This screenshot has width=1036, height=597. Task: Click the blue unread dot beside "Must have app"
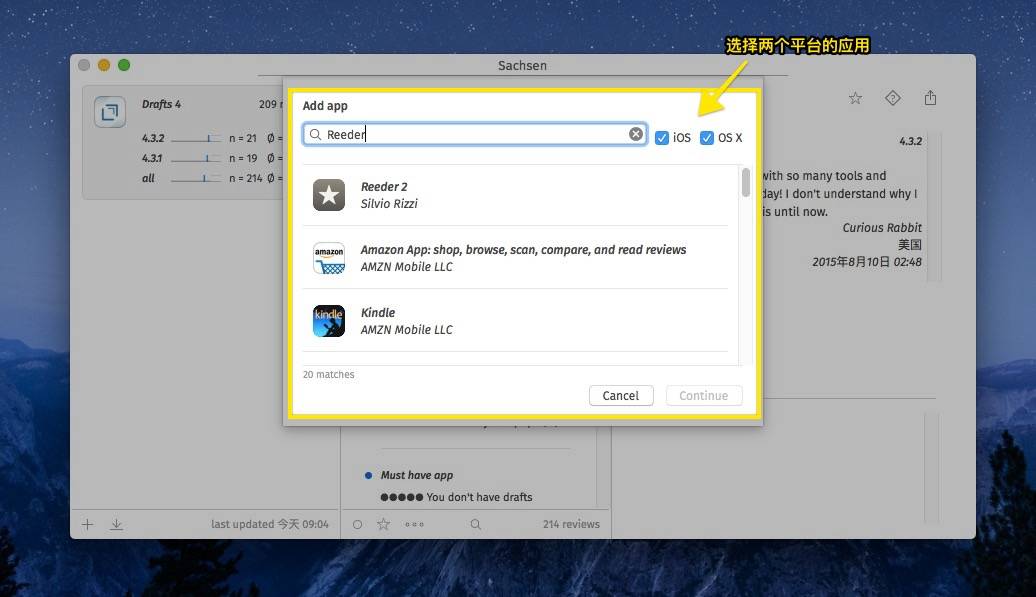pyautogui.click(x=368, y=475)
